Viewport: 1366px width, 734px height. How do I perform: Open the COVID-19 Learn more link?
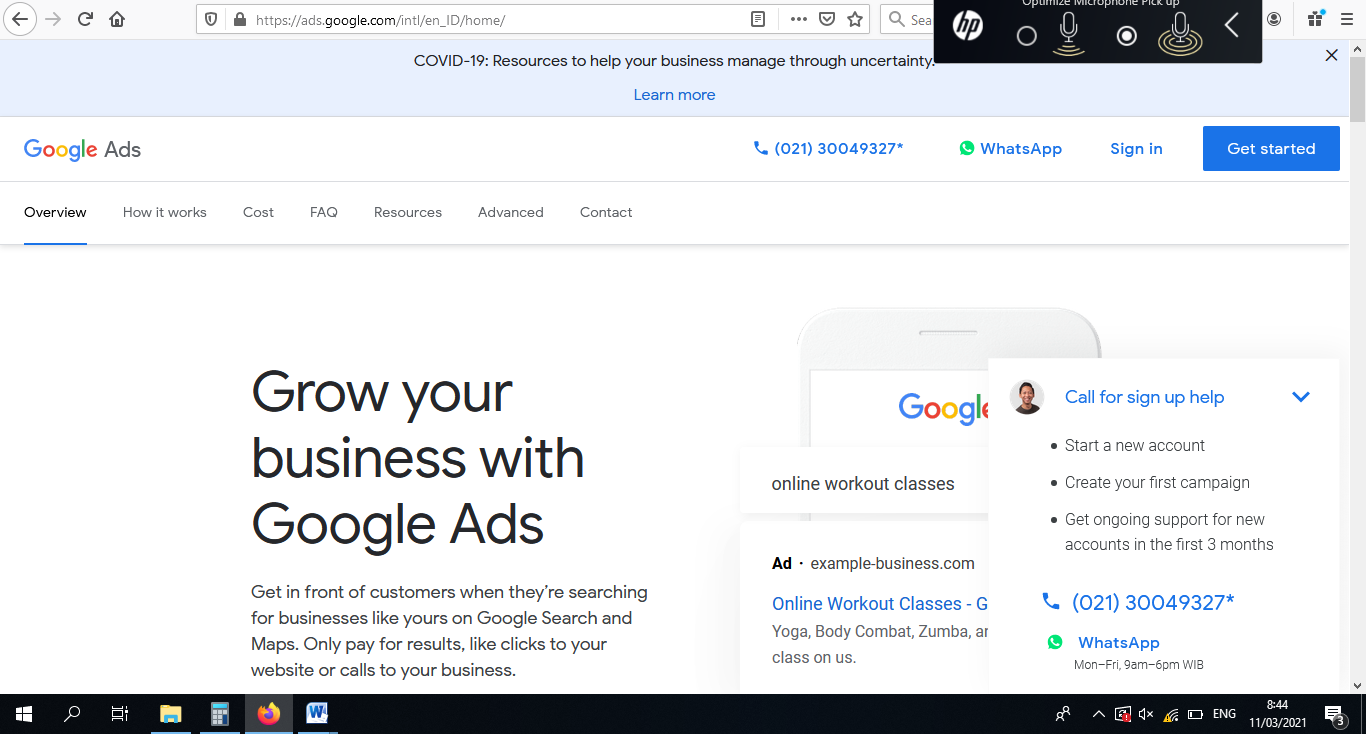tap(674, 95)
